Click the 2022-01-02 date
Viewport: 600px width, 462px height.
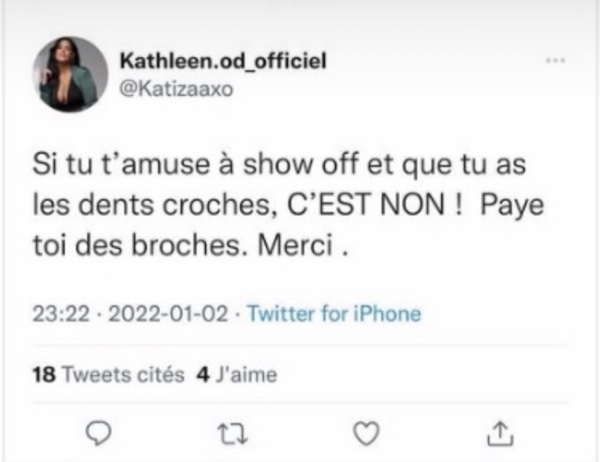click(x=168, y=314)
